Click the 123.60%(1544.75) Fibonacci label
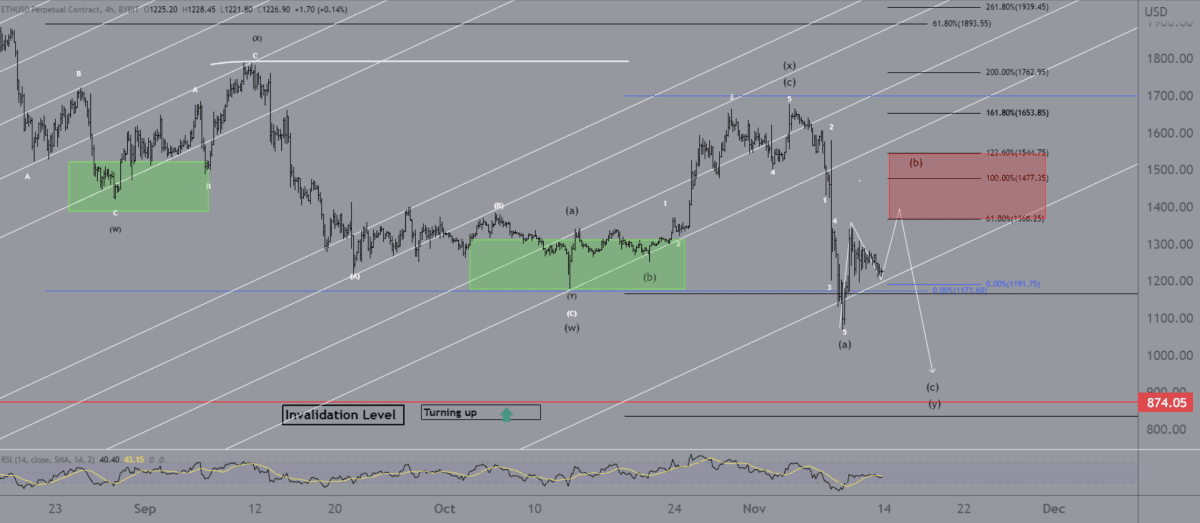The height and width of the screenshot is (523, 1200). (x=1017, y=153)
